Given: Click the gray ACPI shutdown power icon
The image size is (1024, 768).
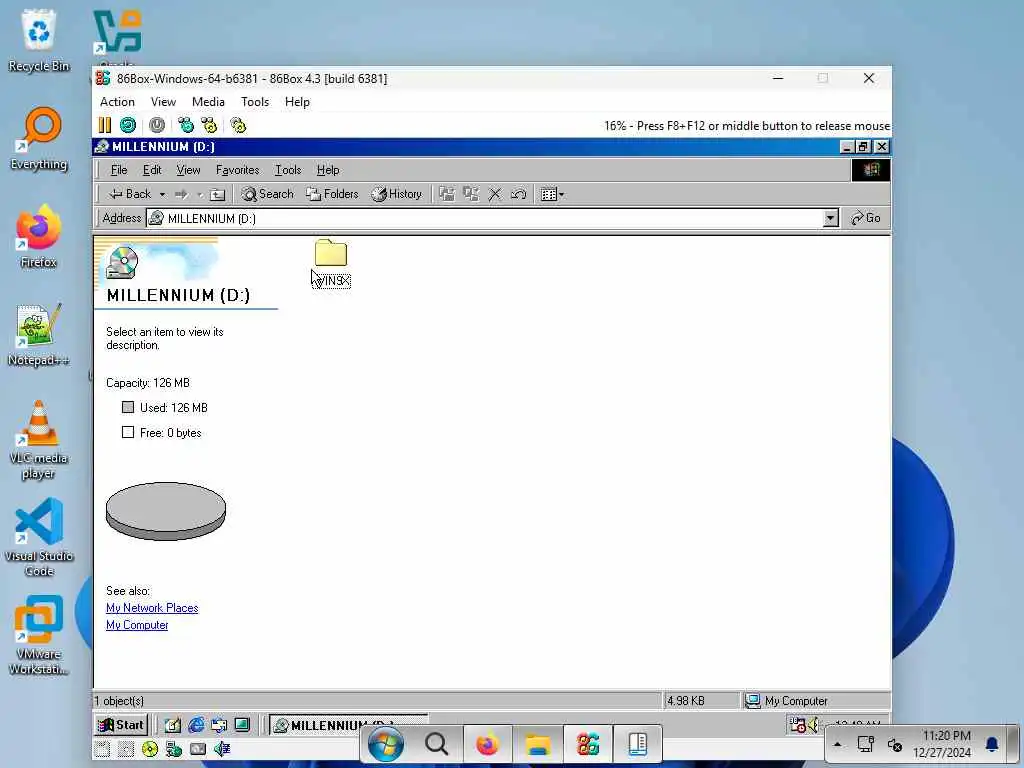Looking at the screenshot, I should pyautogui.click(x=157, y=125).
